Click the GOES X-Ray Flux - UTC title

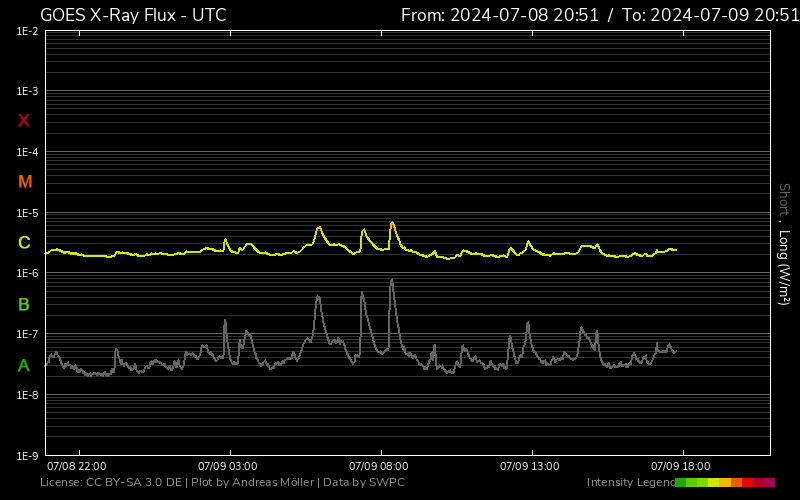(133, 15)
